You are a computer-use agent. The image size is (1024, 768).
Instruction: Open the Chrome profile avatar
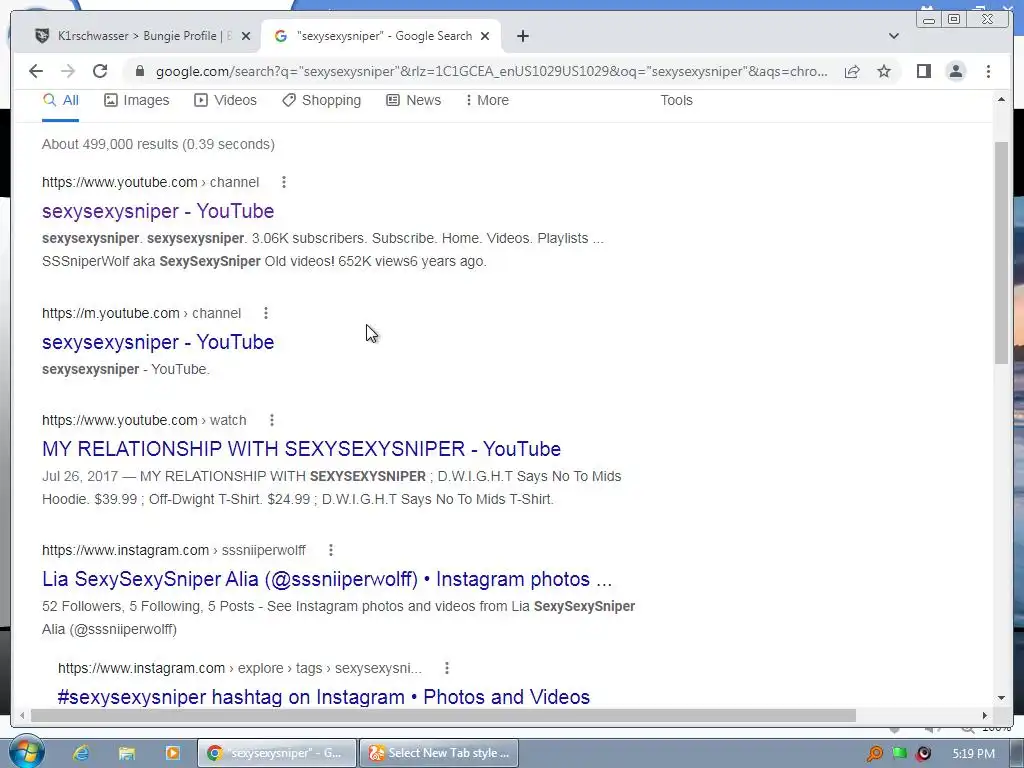tap(955, 71)
